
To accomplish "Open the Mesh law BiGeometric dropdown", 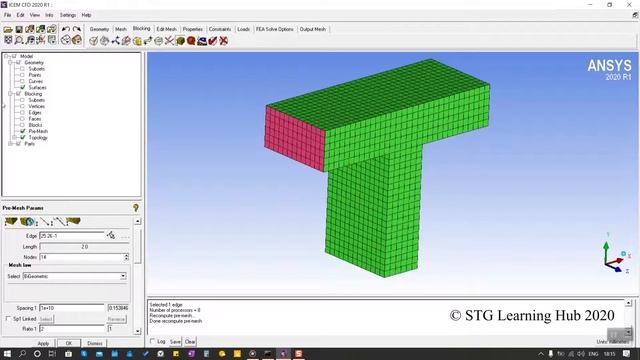I will tap(123, 276).
